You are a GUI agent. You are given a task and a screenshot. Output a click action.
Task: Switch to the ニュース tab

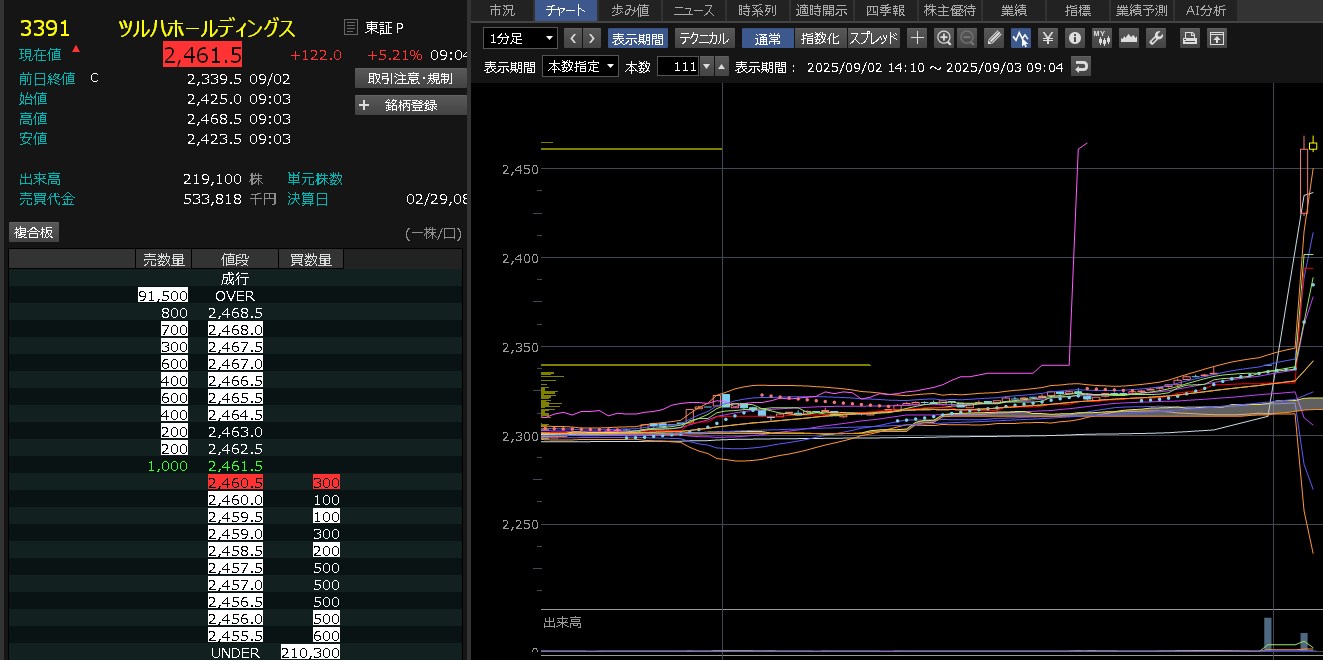(693, 10)
